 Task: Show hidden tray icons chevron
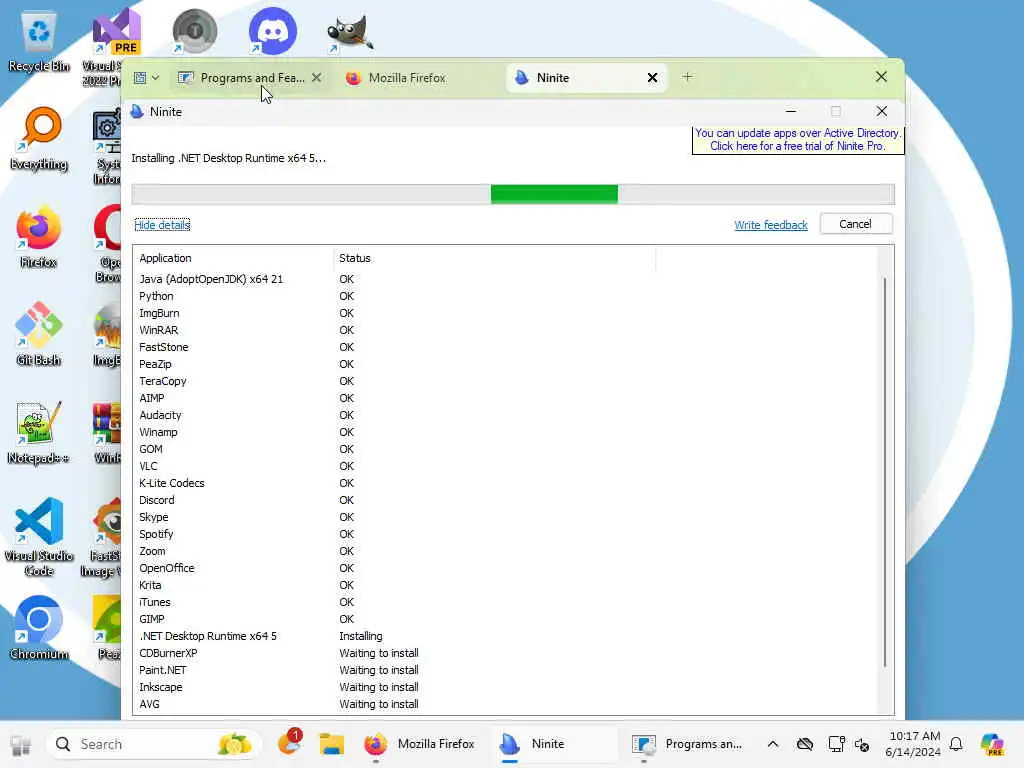pyautogui.click(x=773, y=744)
